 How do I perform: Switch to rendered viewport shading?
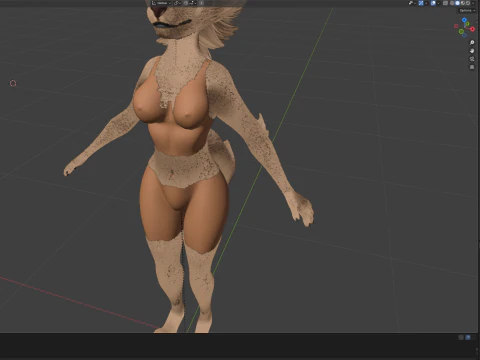pos(468,3)
